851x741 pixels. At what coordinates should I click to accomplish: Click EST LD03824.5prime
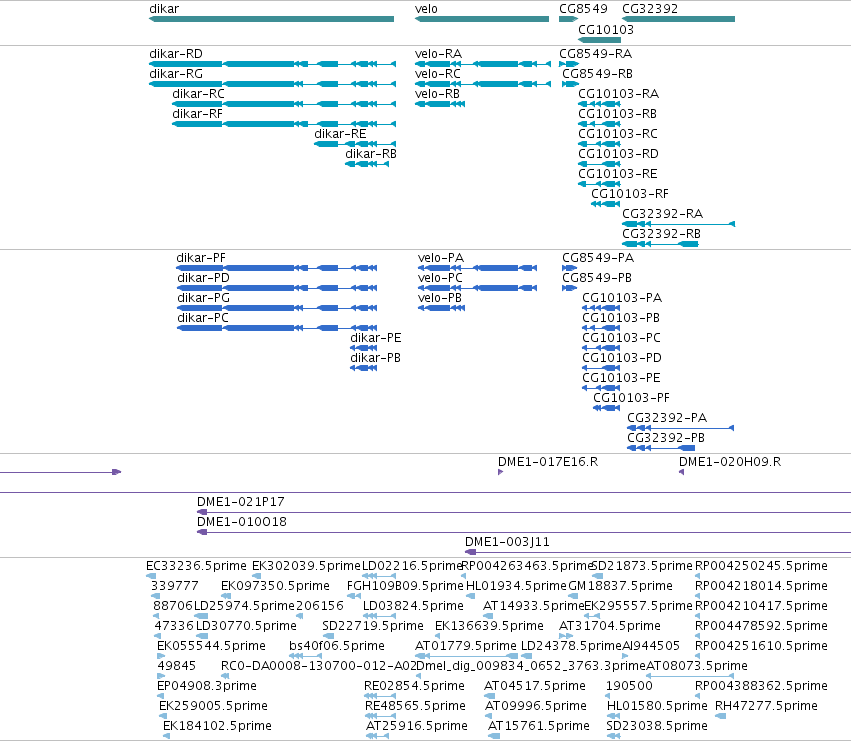[379, 616]
